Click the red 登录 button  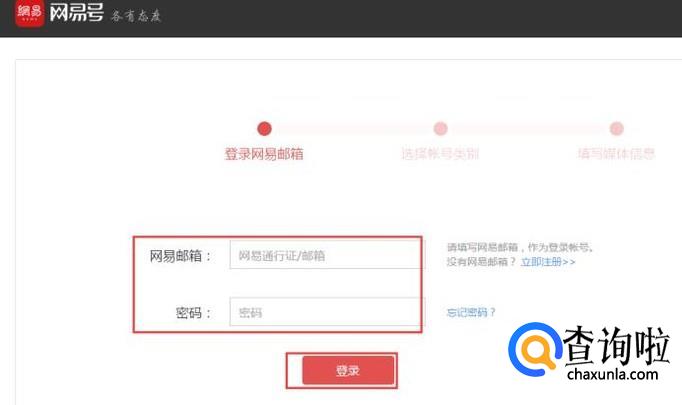(x=348, y=370)
